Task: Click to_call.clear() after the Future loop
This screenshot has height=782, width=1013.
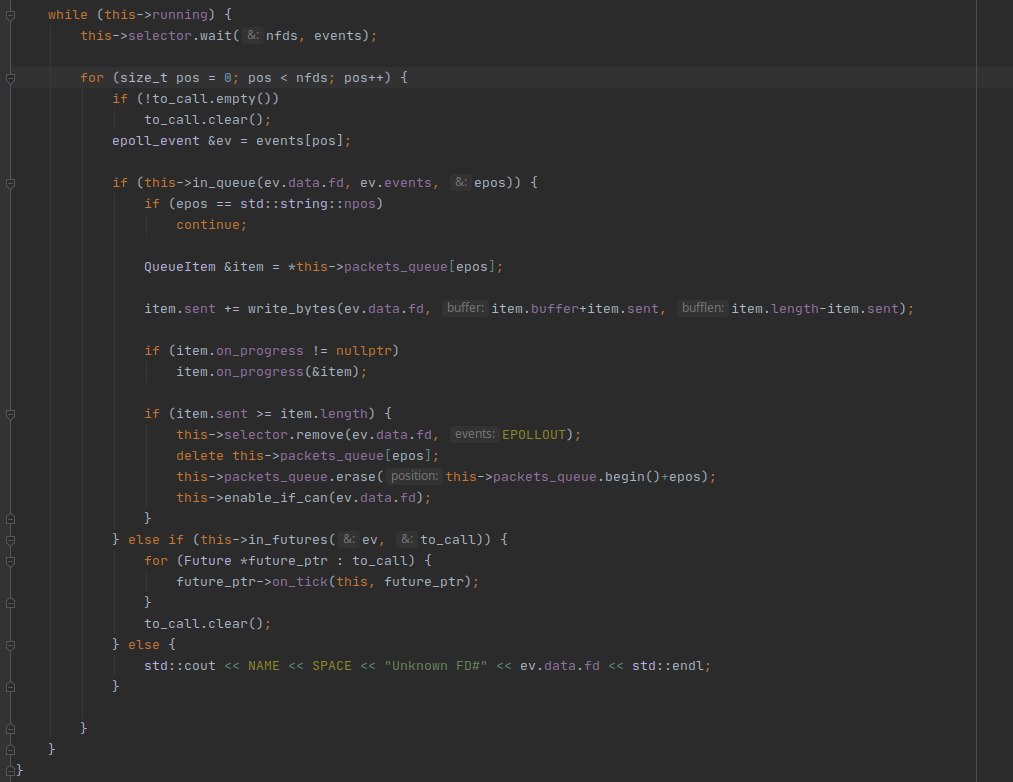Action: [204, 624]
